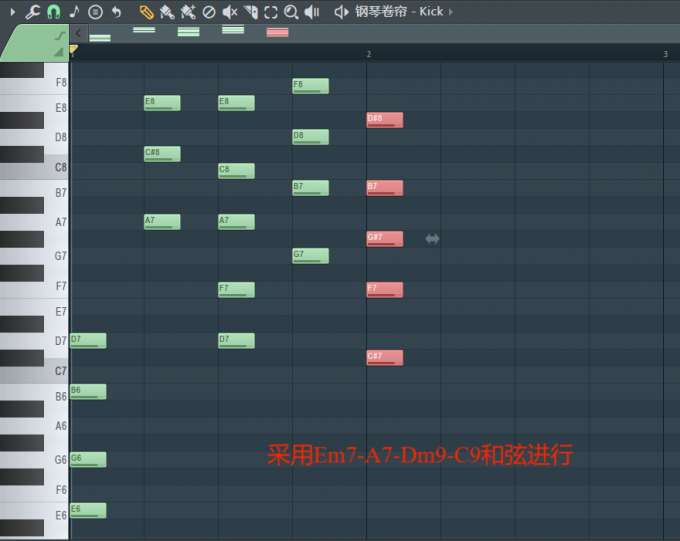680x541 pixels.
Task: Click the speaker target channel icon
Action: (x=342, y=12)
